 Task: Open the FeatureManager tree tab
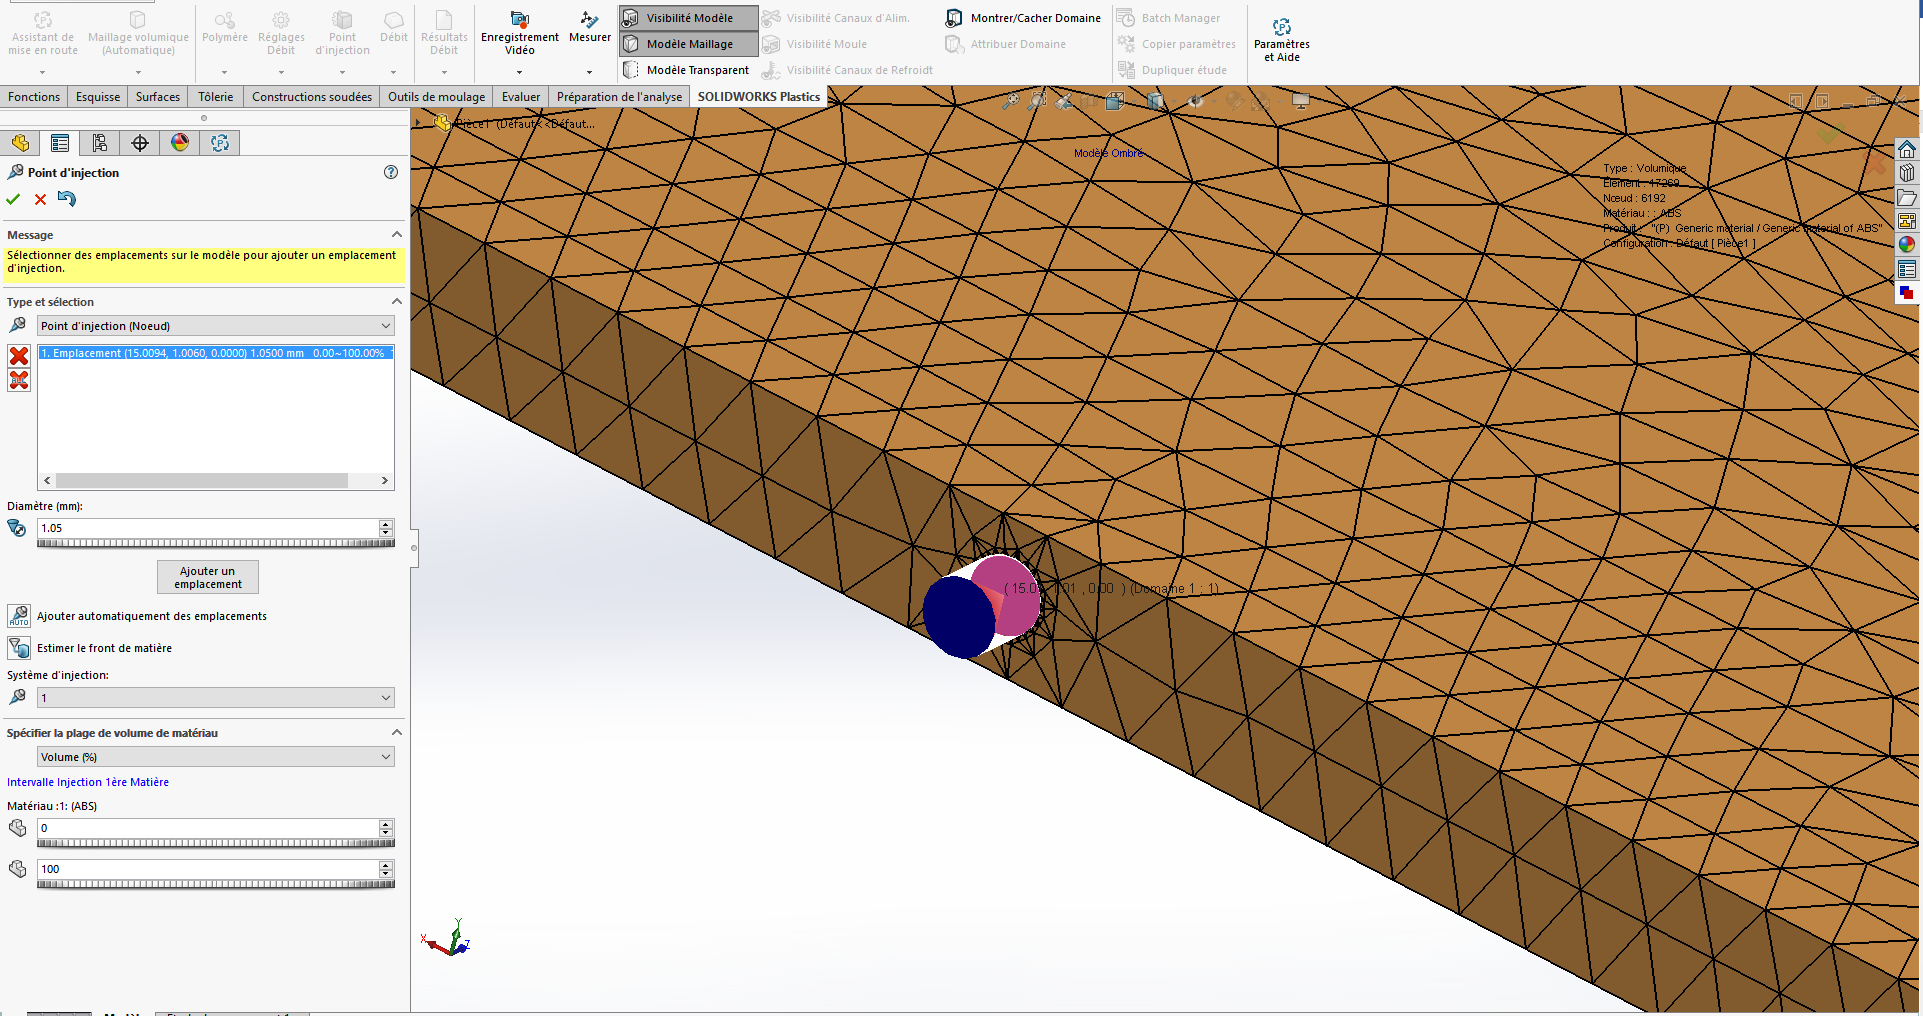tap(20, 143)
